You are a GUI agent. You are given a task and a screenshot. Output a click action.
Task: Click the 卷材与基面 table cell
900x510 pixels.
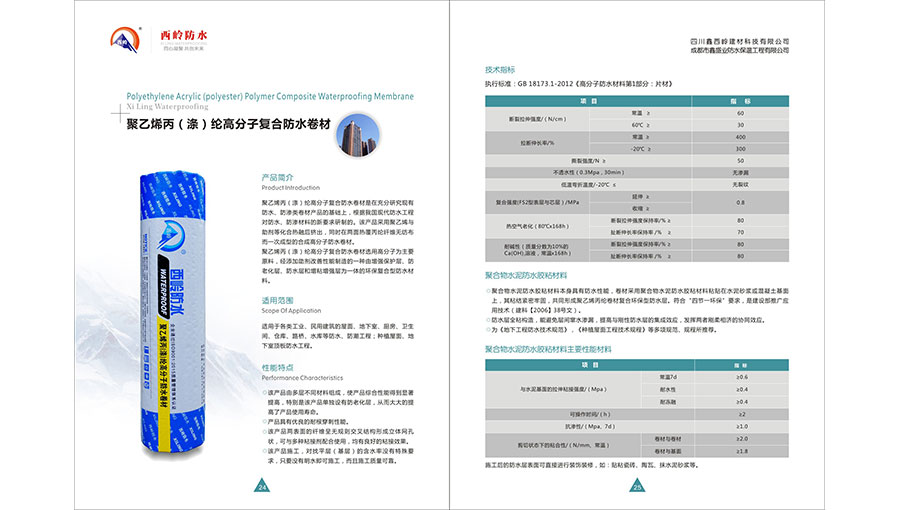668,451
